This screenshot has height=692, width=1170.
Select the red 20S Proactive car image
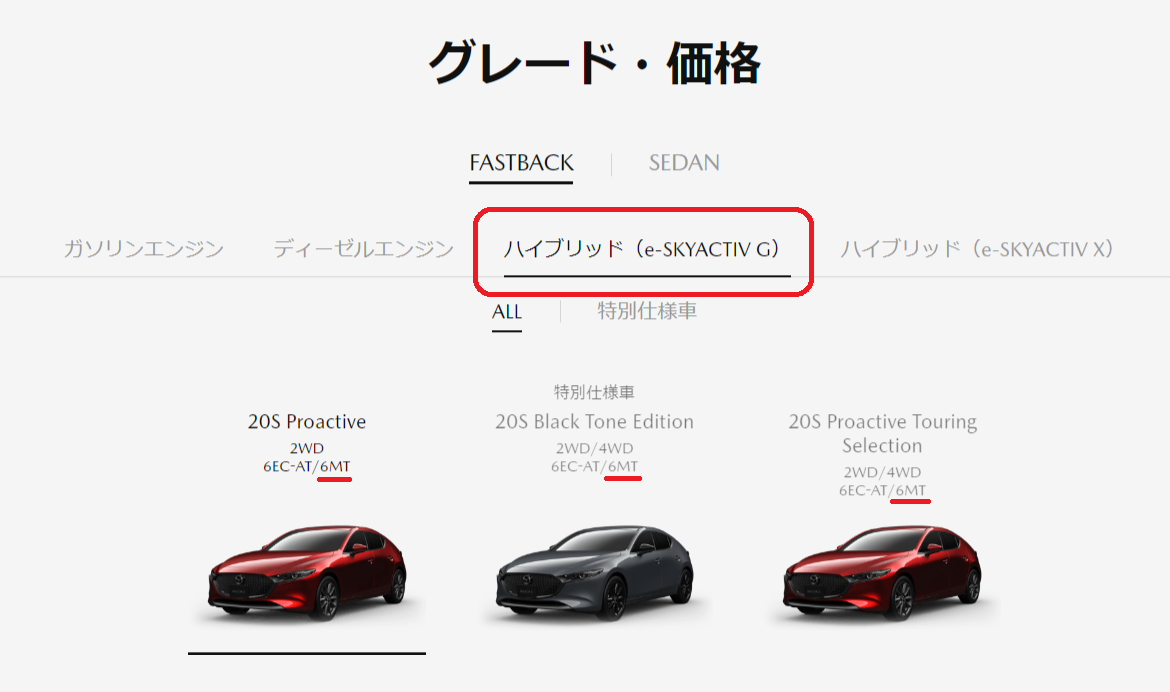[x=307, y=572]
